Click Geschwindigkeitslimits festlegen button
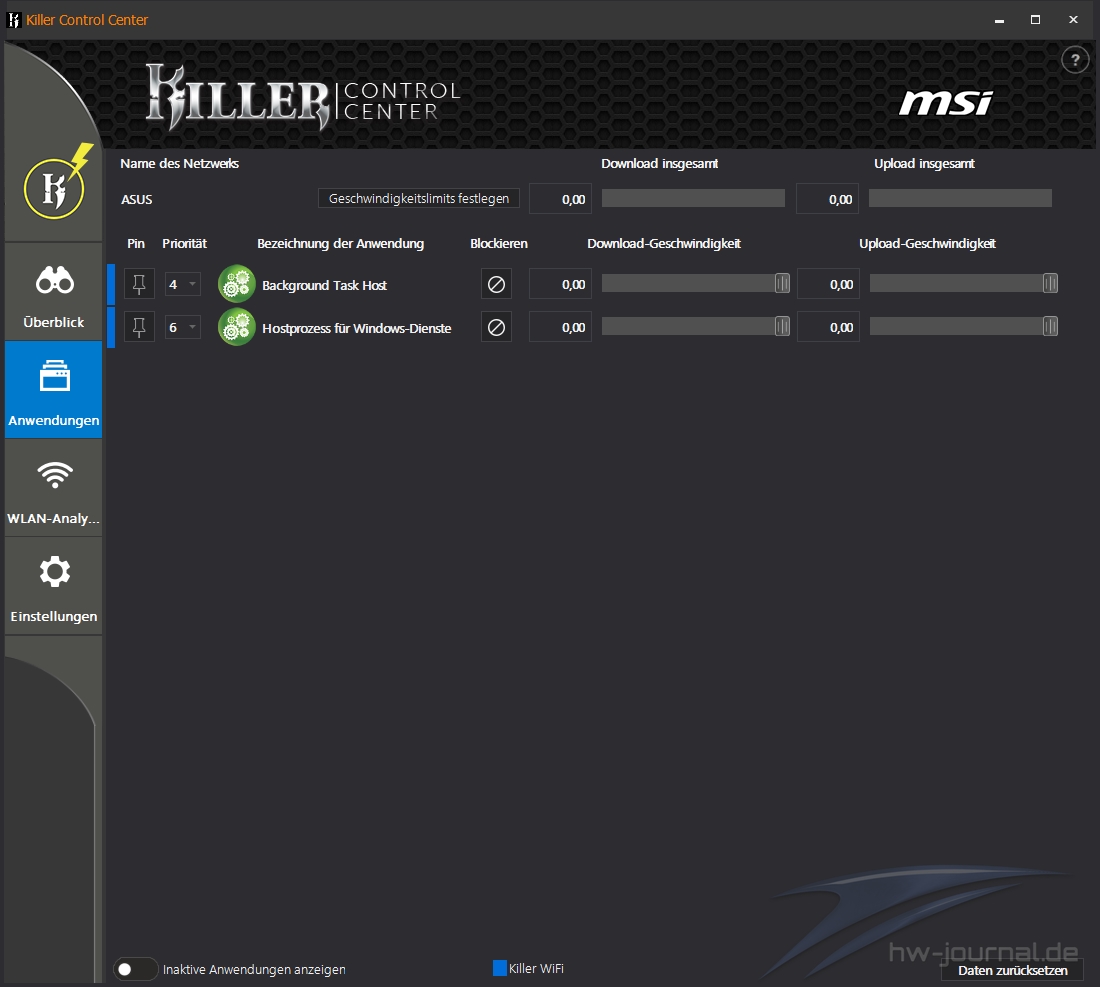The image size is (1100, 987). pos(419,199)
